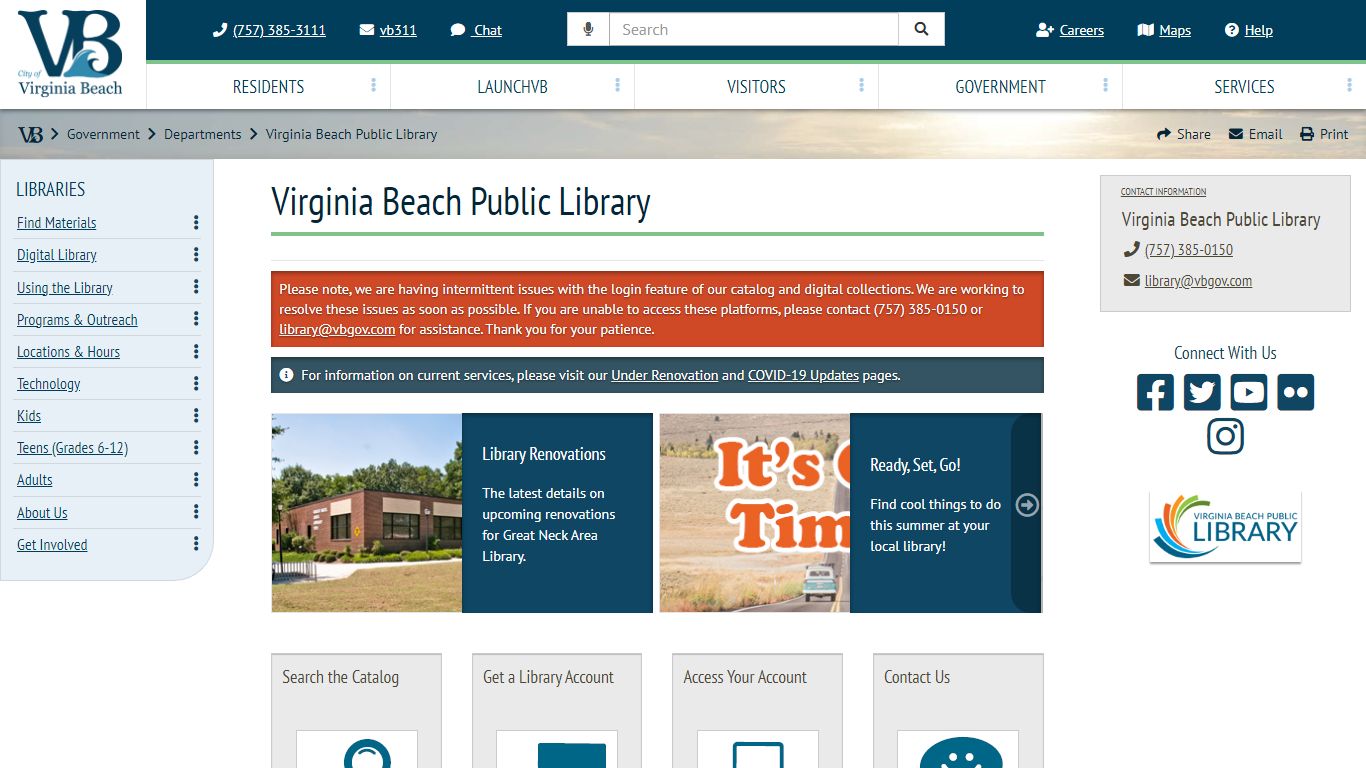The height and width of the screenshot is (768, 1366).
Task: Click the Get a Library Account tile icon
Action: tap(557, 750)
